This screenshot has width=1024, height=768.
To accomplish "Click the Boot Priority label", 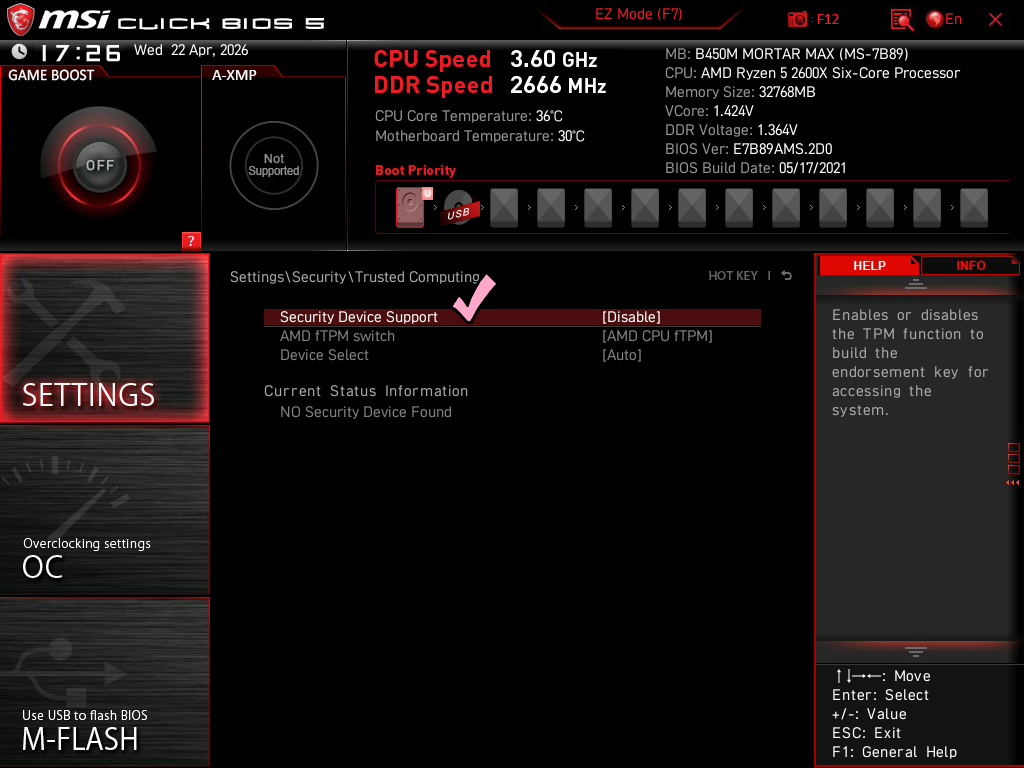I will pyautogui.click(x=415, y=170).
